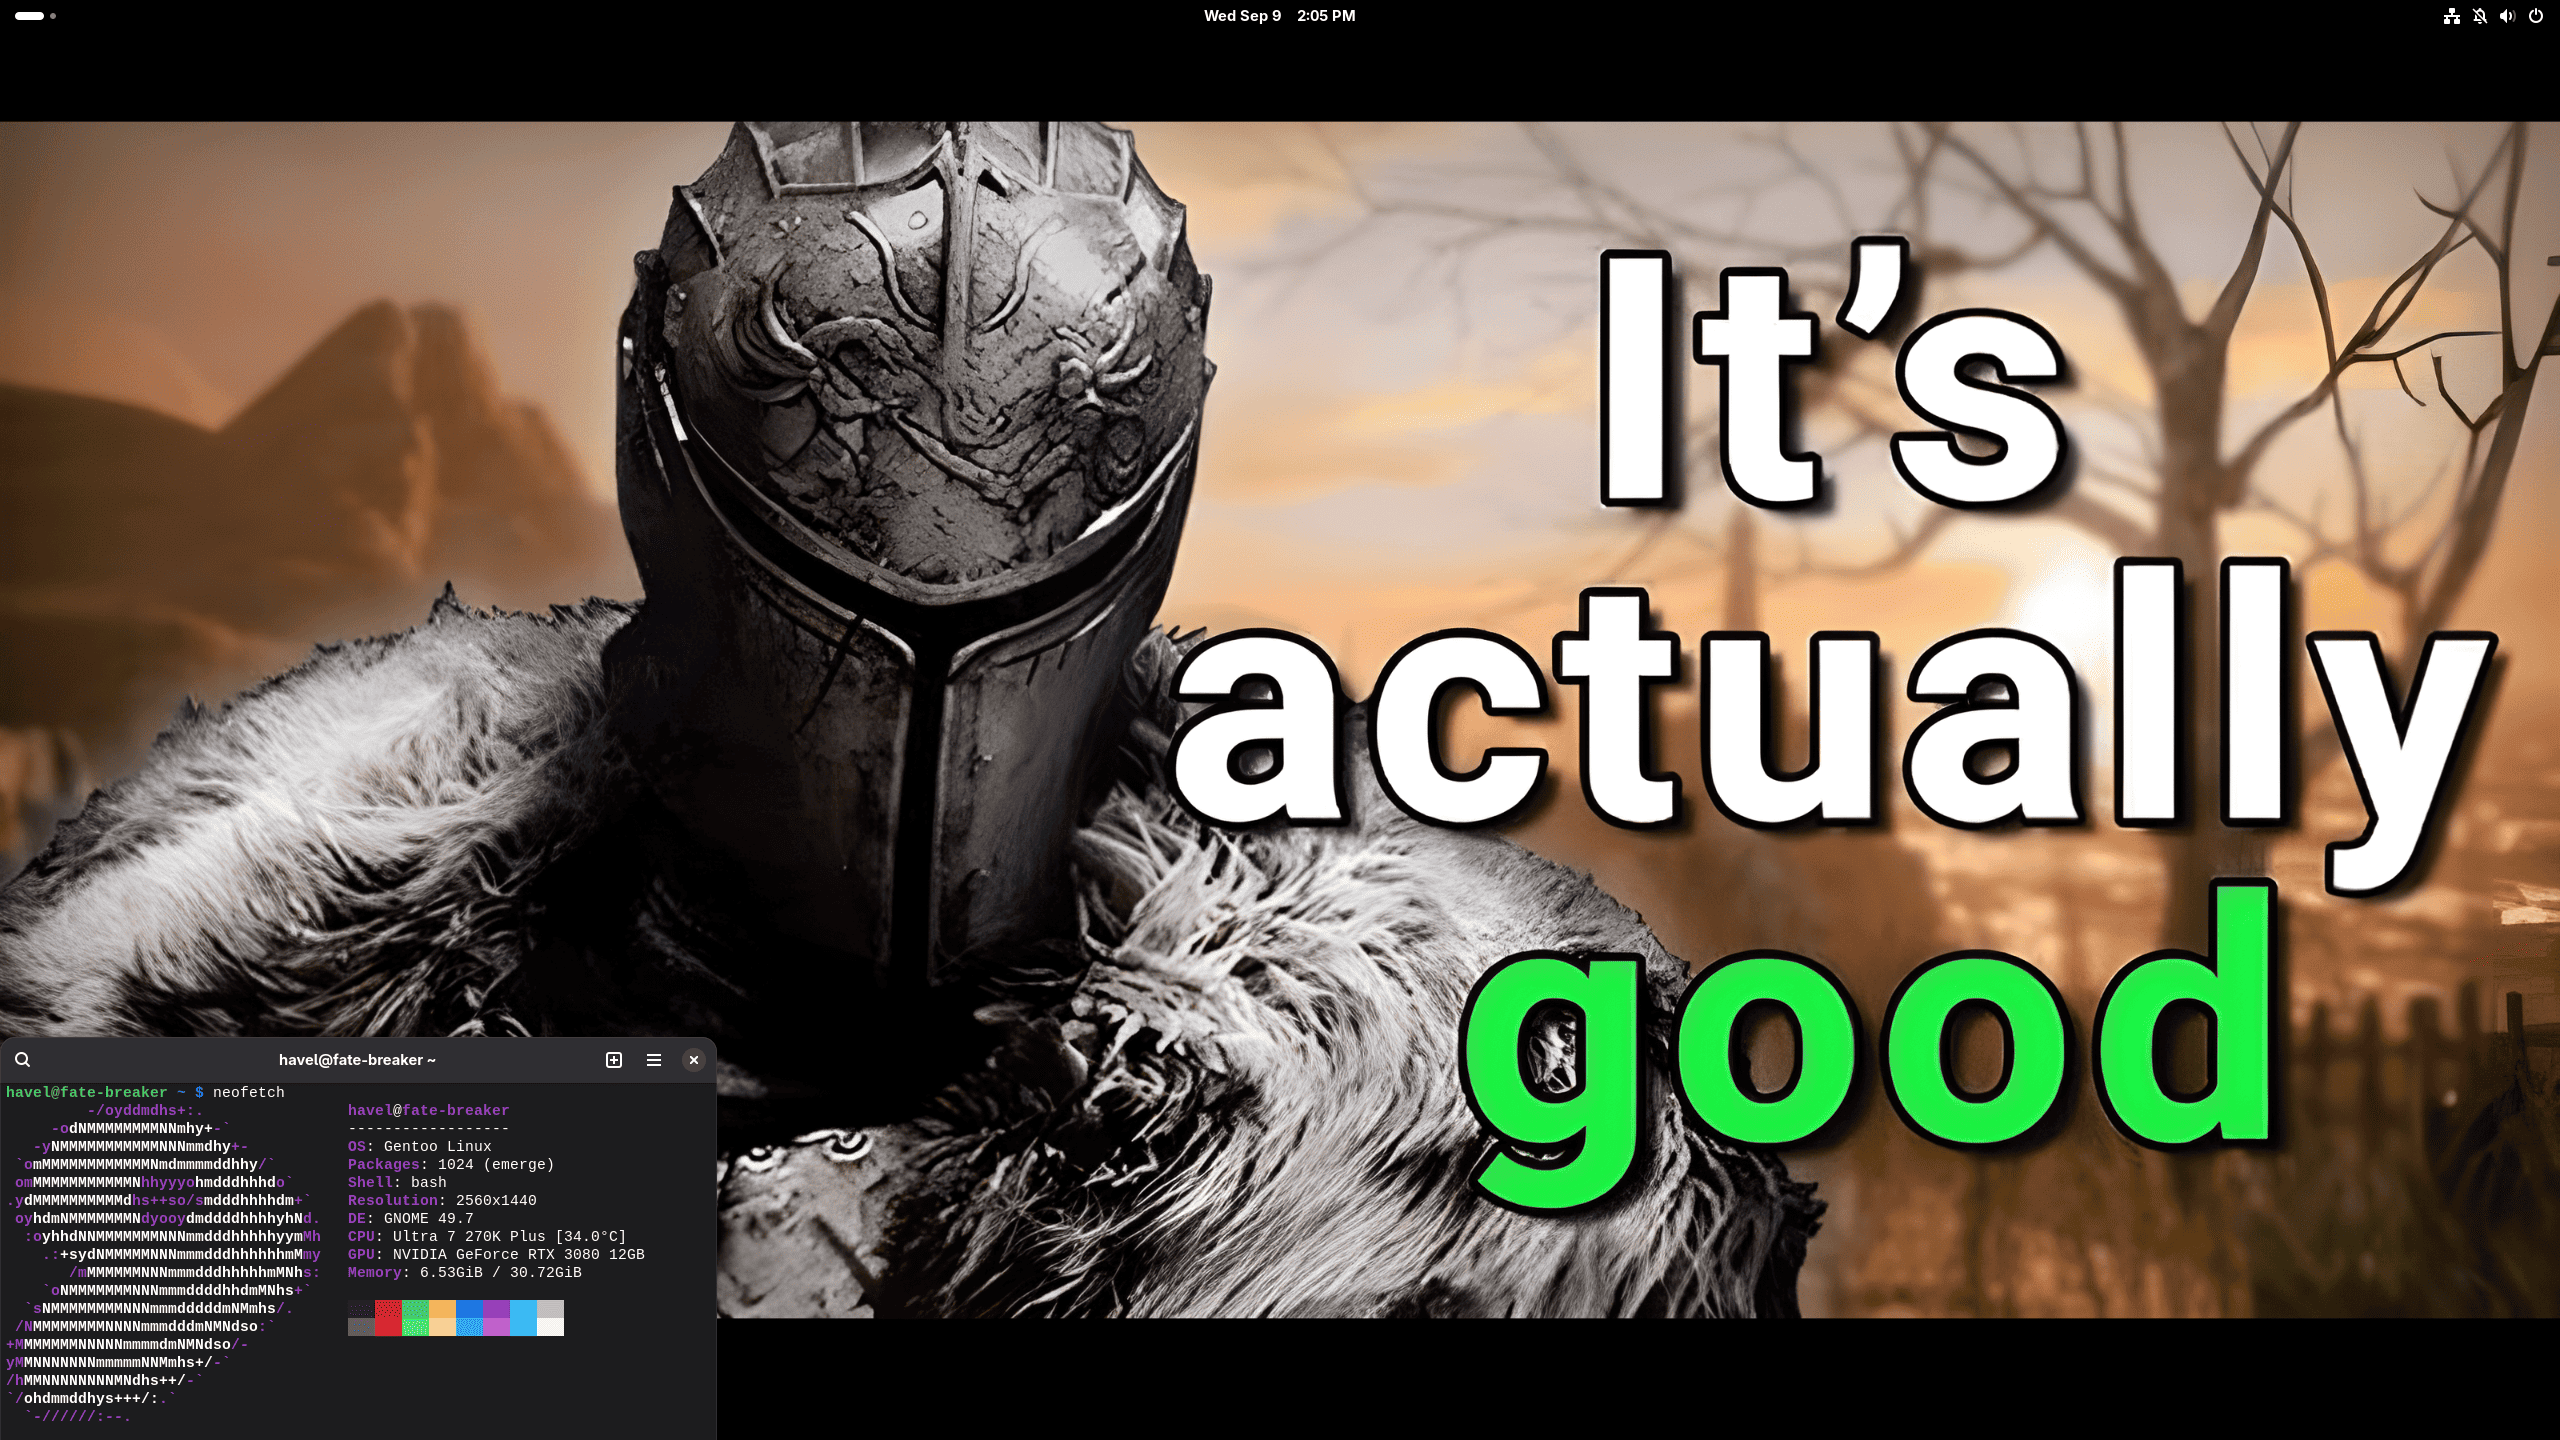The height and width of the screenshot is (1440, 2560).
Task: Click the active workspace indicator pill
Action: (x=29, y=16)
